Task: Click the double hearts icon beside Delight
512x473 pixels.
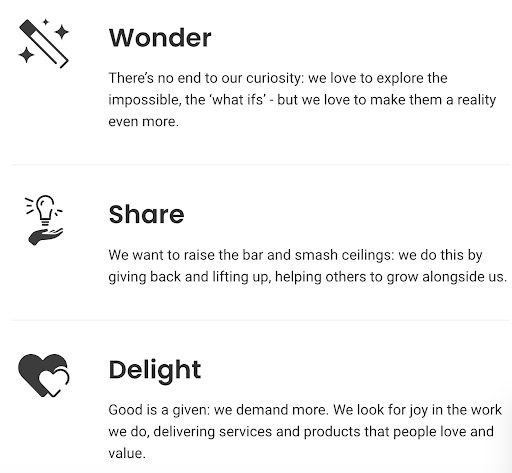Action: [x=44, y=375]
